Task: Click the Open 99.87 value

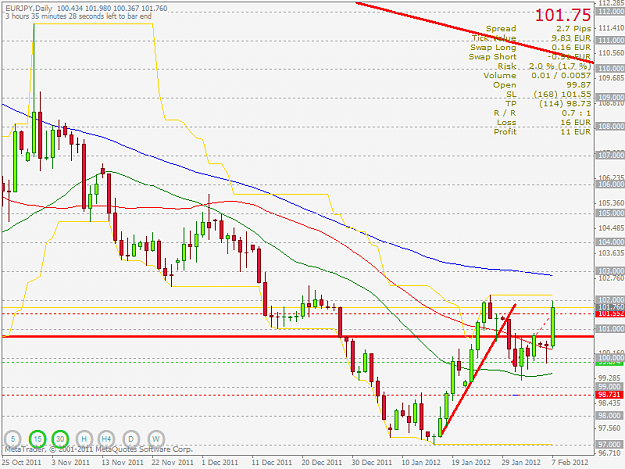Action: pos(578,85)
